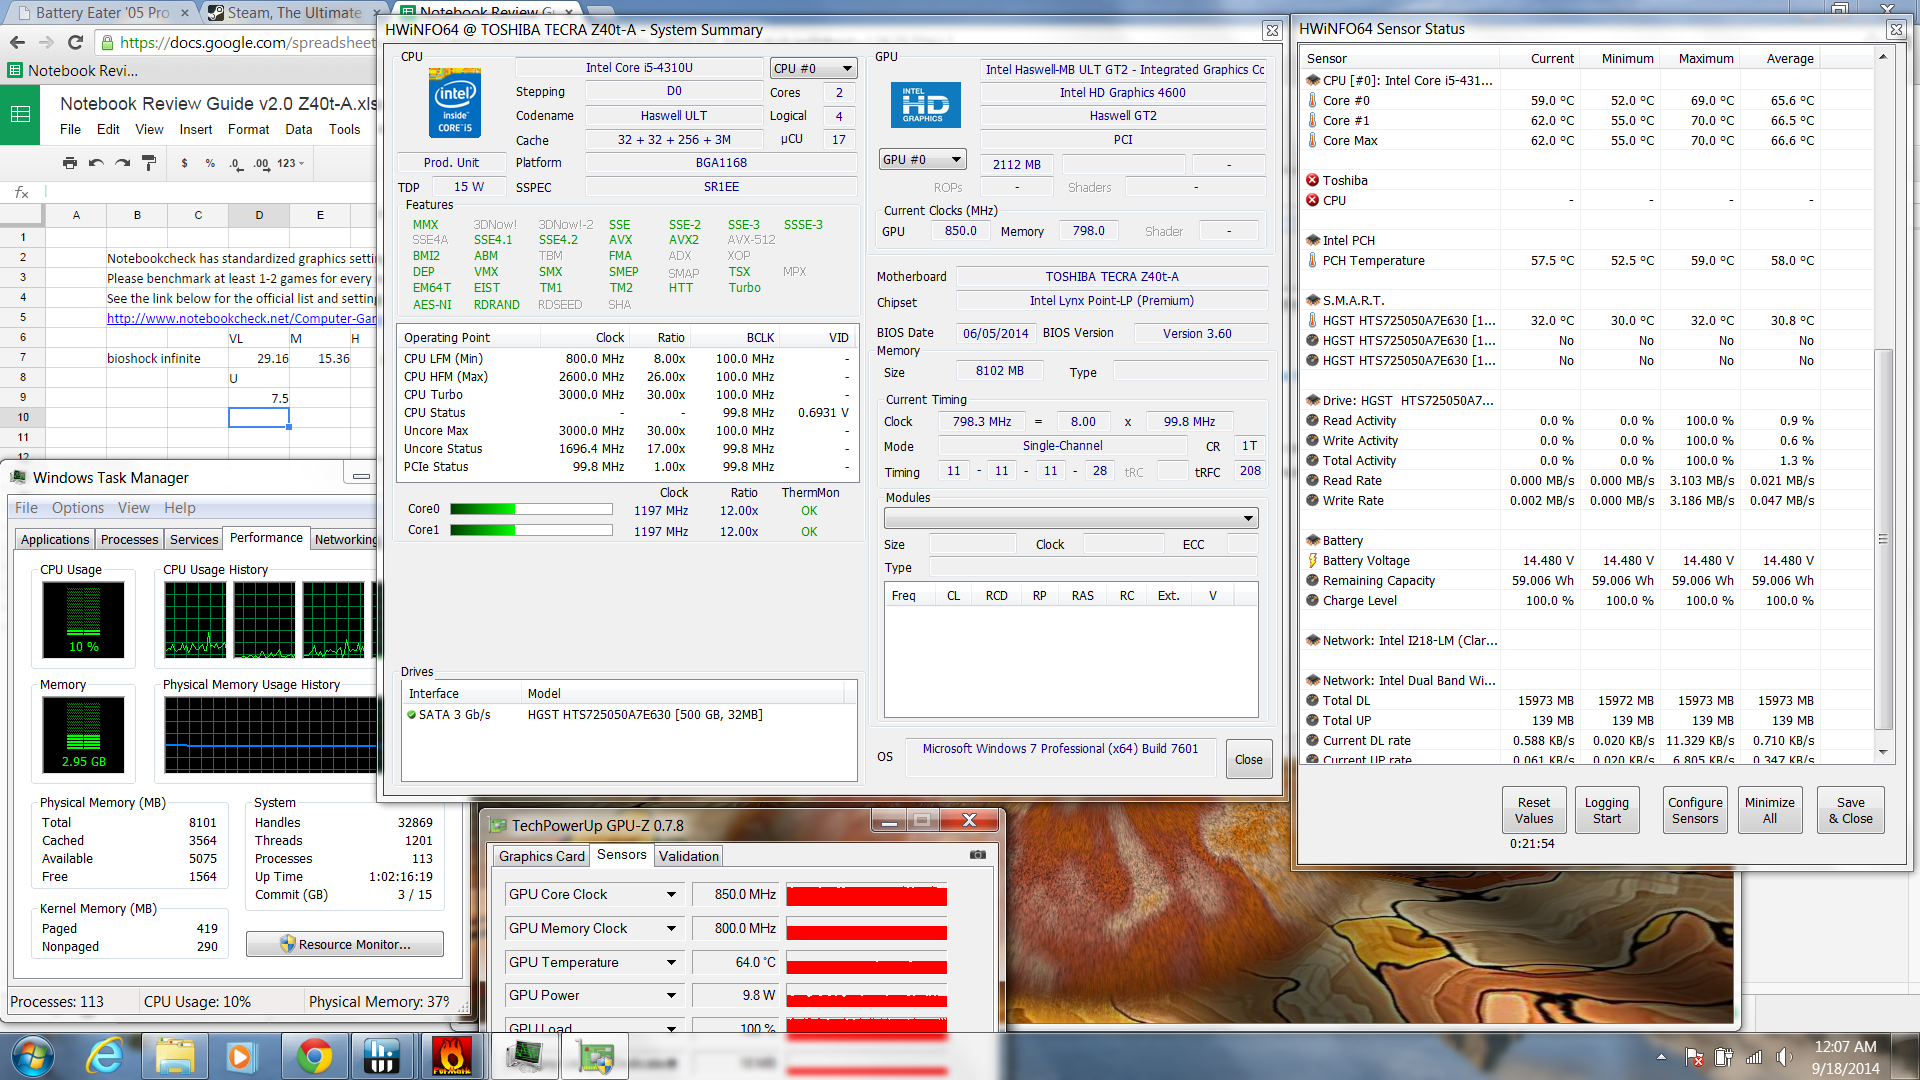Image resolution: width=1920 pixels, height=1080 pixels.
Task: Start logging with Logging Start button
Action: click(x=1606, y=810)
